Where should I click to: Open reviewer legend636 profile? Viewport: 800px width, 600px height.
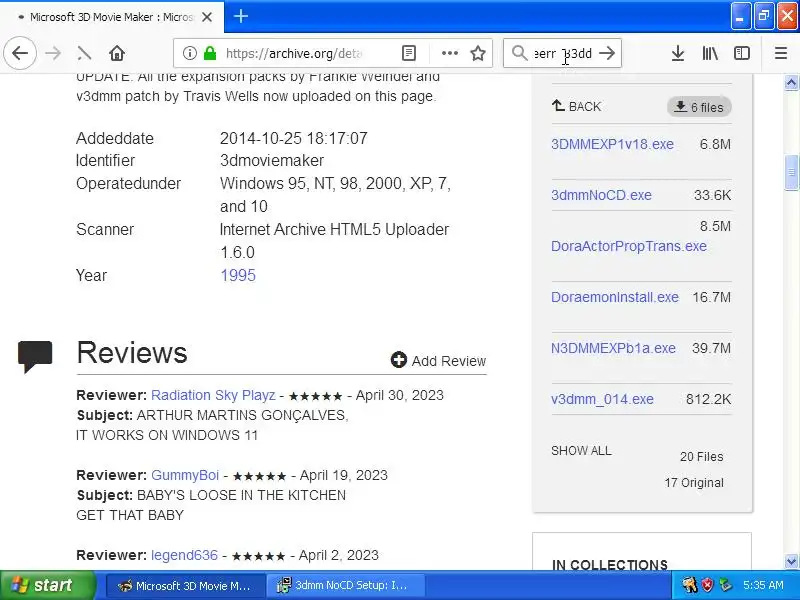point(184,556)
